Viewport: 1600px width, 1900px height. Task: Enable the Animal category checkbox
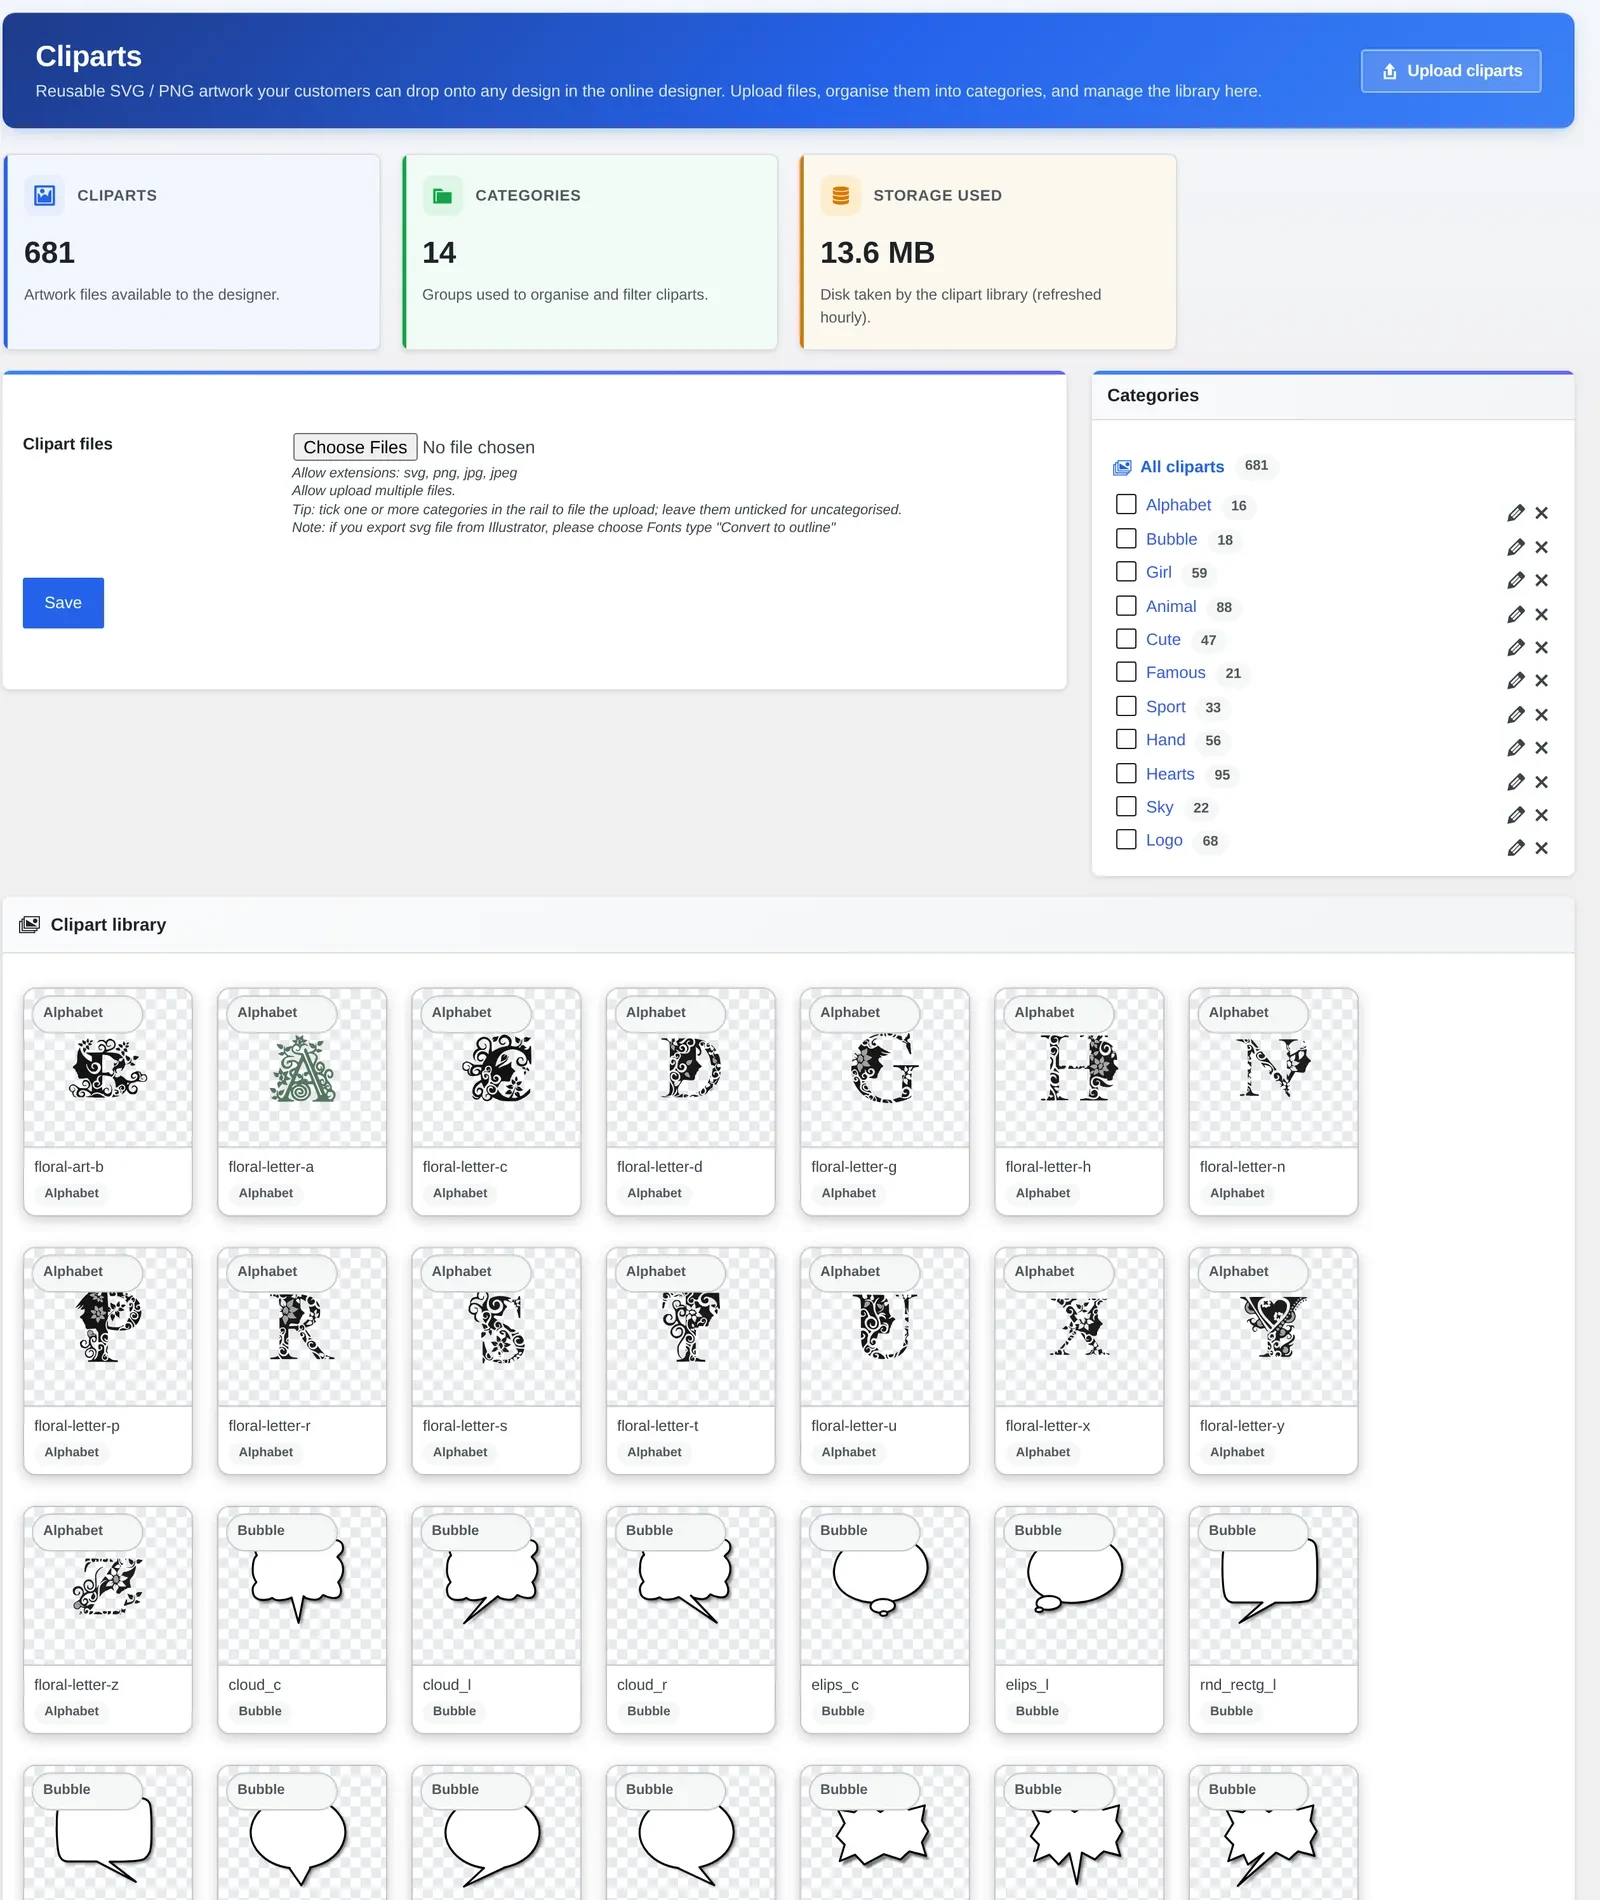click(x=1126, y=605)
